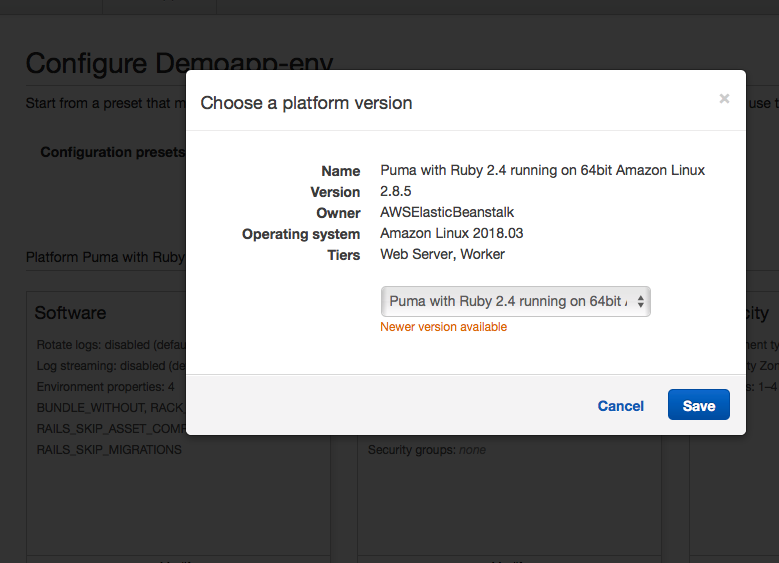The width and height of the screenshot is (779, 563).
Task: Click the Software card heading
Action: (x=70, y=313)
